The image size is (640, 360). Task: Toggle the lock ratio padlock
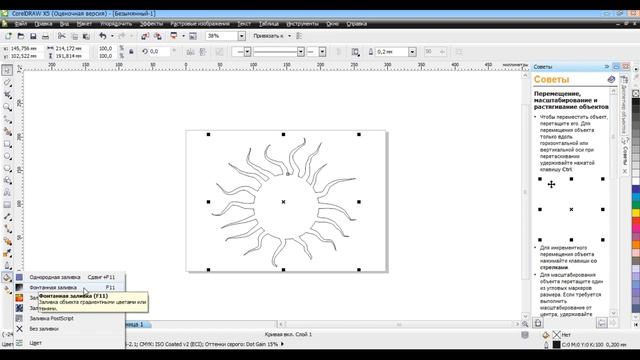[x=131, y=52]
